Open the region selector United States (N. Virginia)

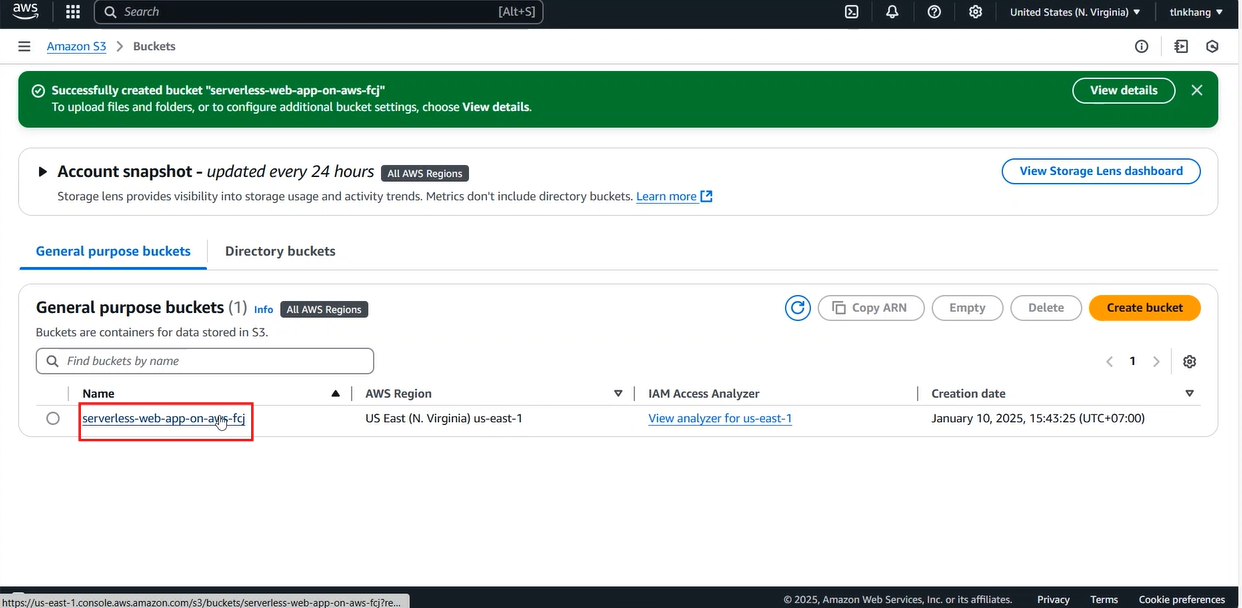pos(1075,12)
